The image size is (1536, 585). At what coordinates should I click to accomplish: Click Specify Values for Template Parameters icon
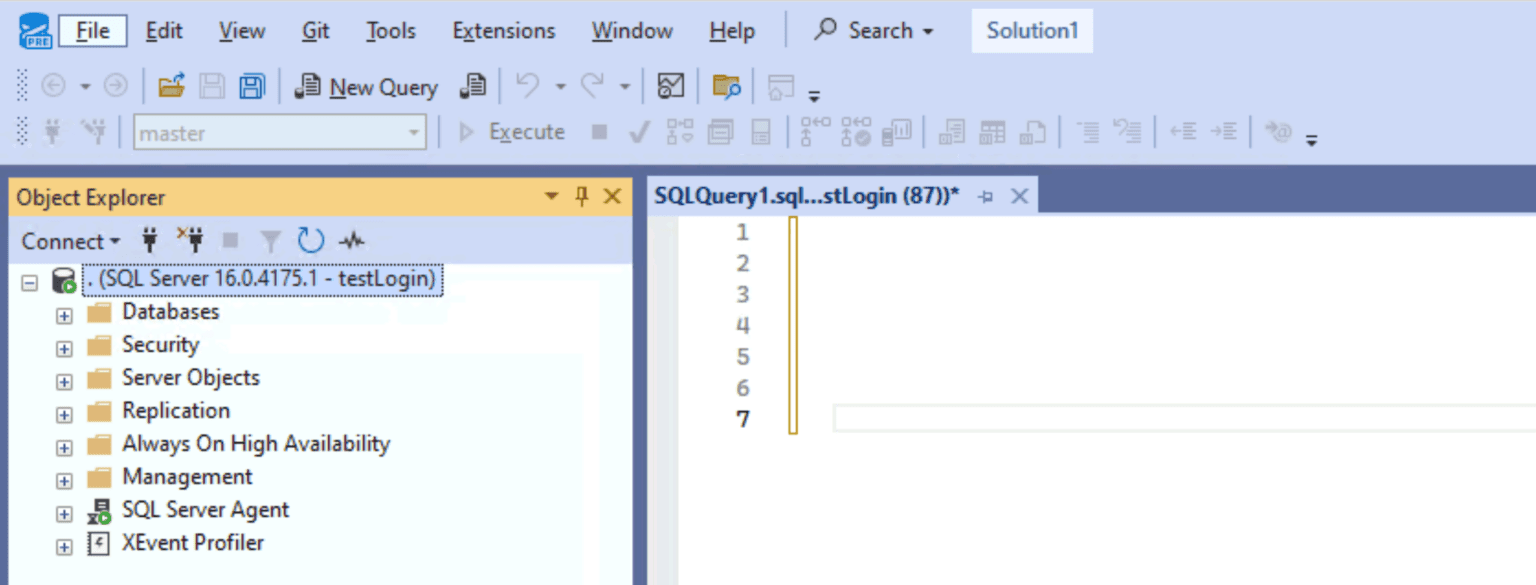1278,131
